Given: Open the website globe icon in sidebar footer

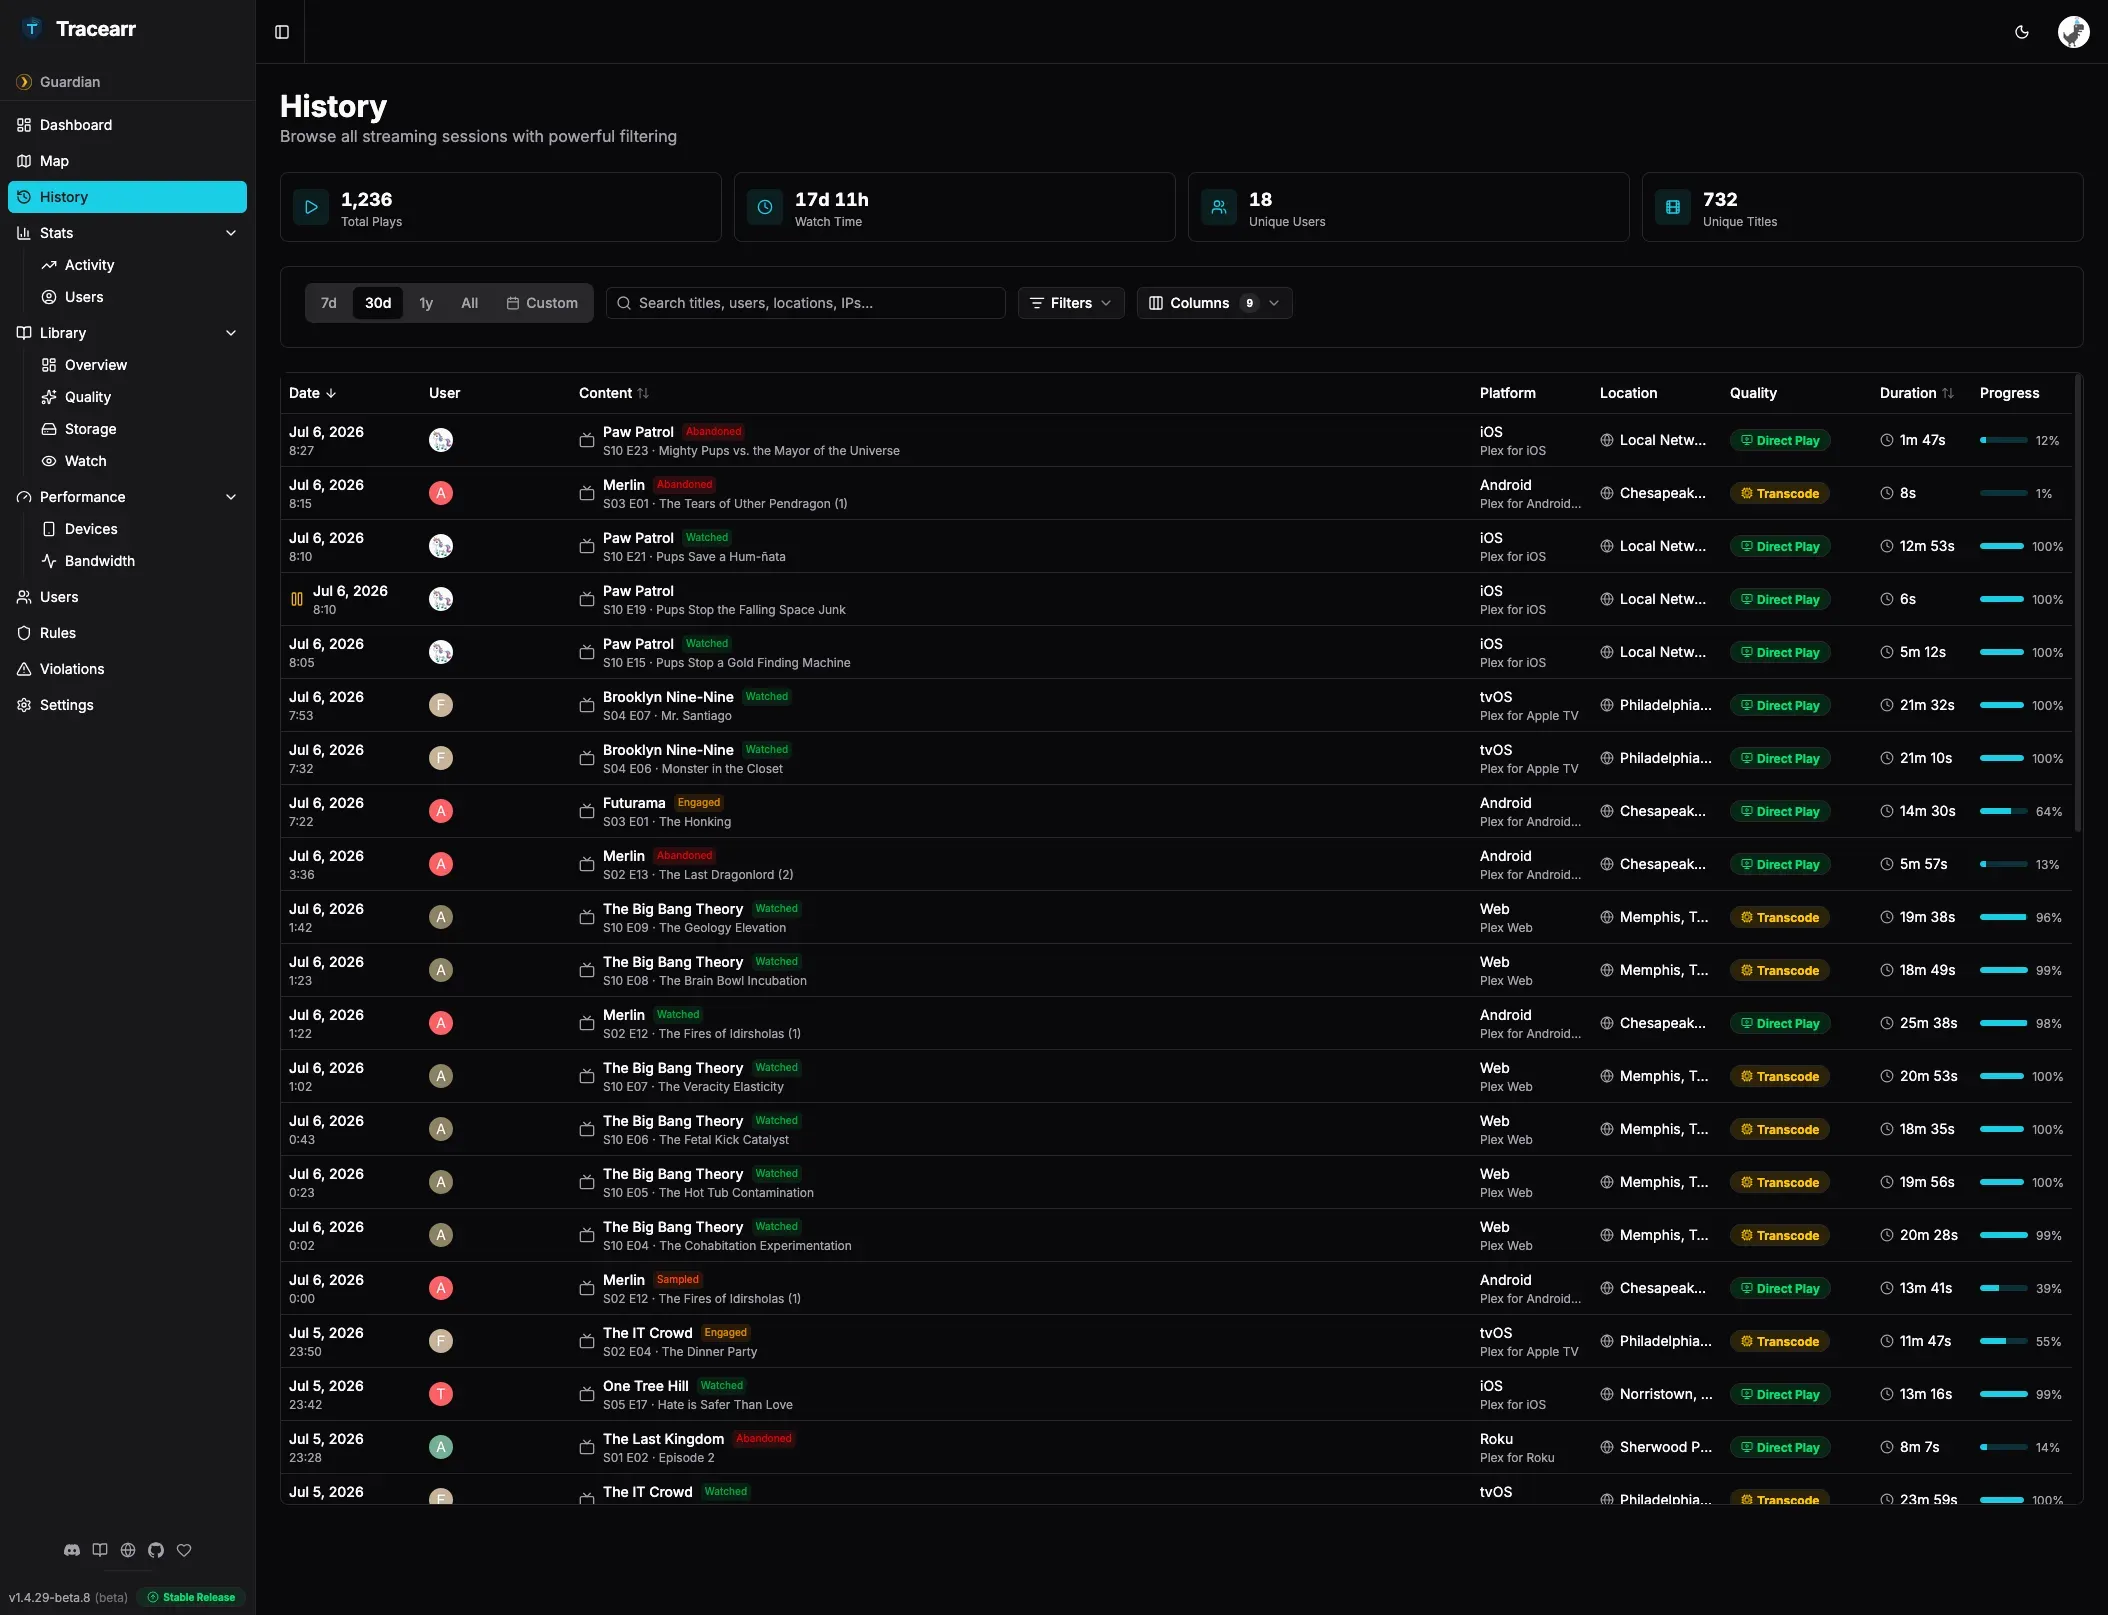Looking at the screenshot, I should click(x=128, y=1550).
